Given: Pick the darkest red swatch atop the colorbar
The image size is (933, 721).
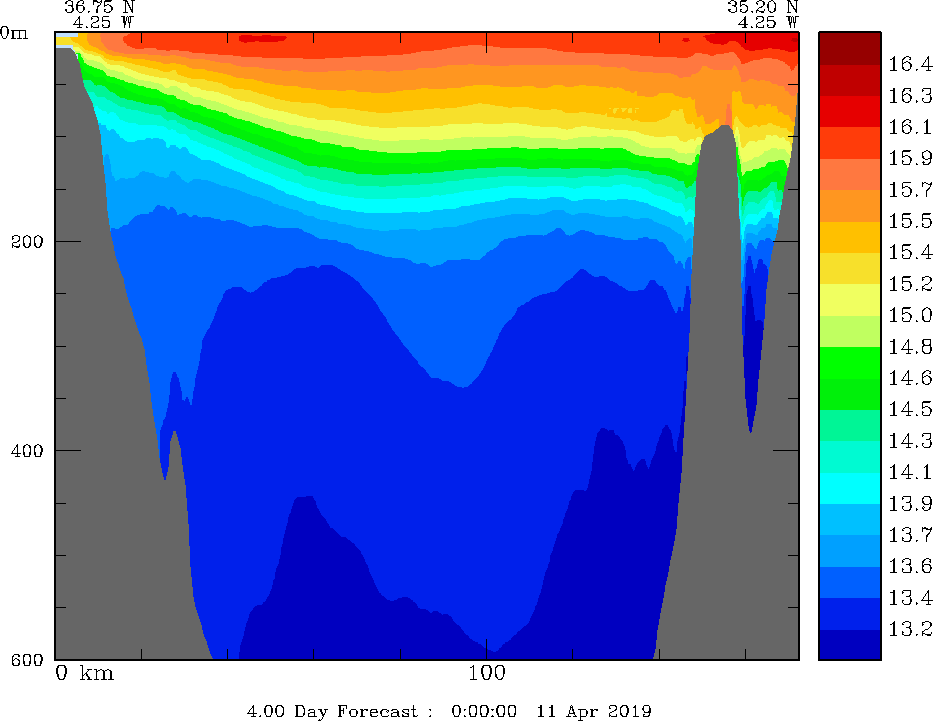Looking at the screenshot, I should pyautogui.click(x=850, y=49).
